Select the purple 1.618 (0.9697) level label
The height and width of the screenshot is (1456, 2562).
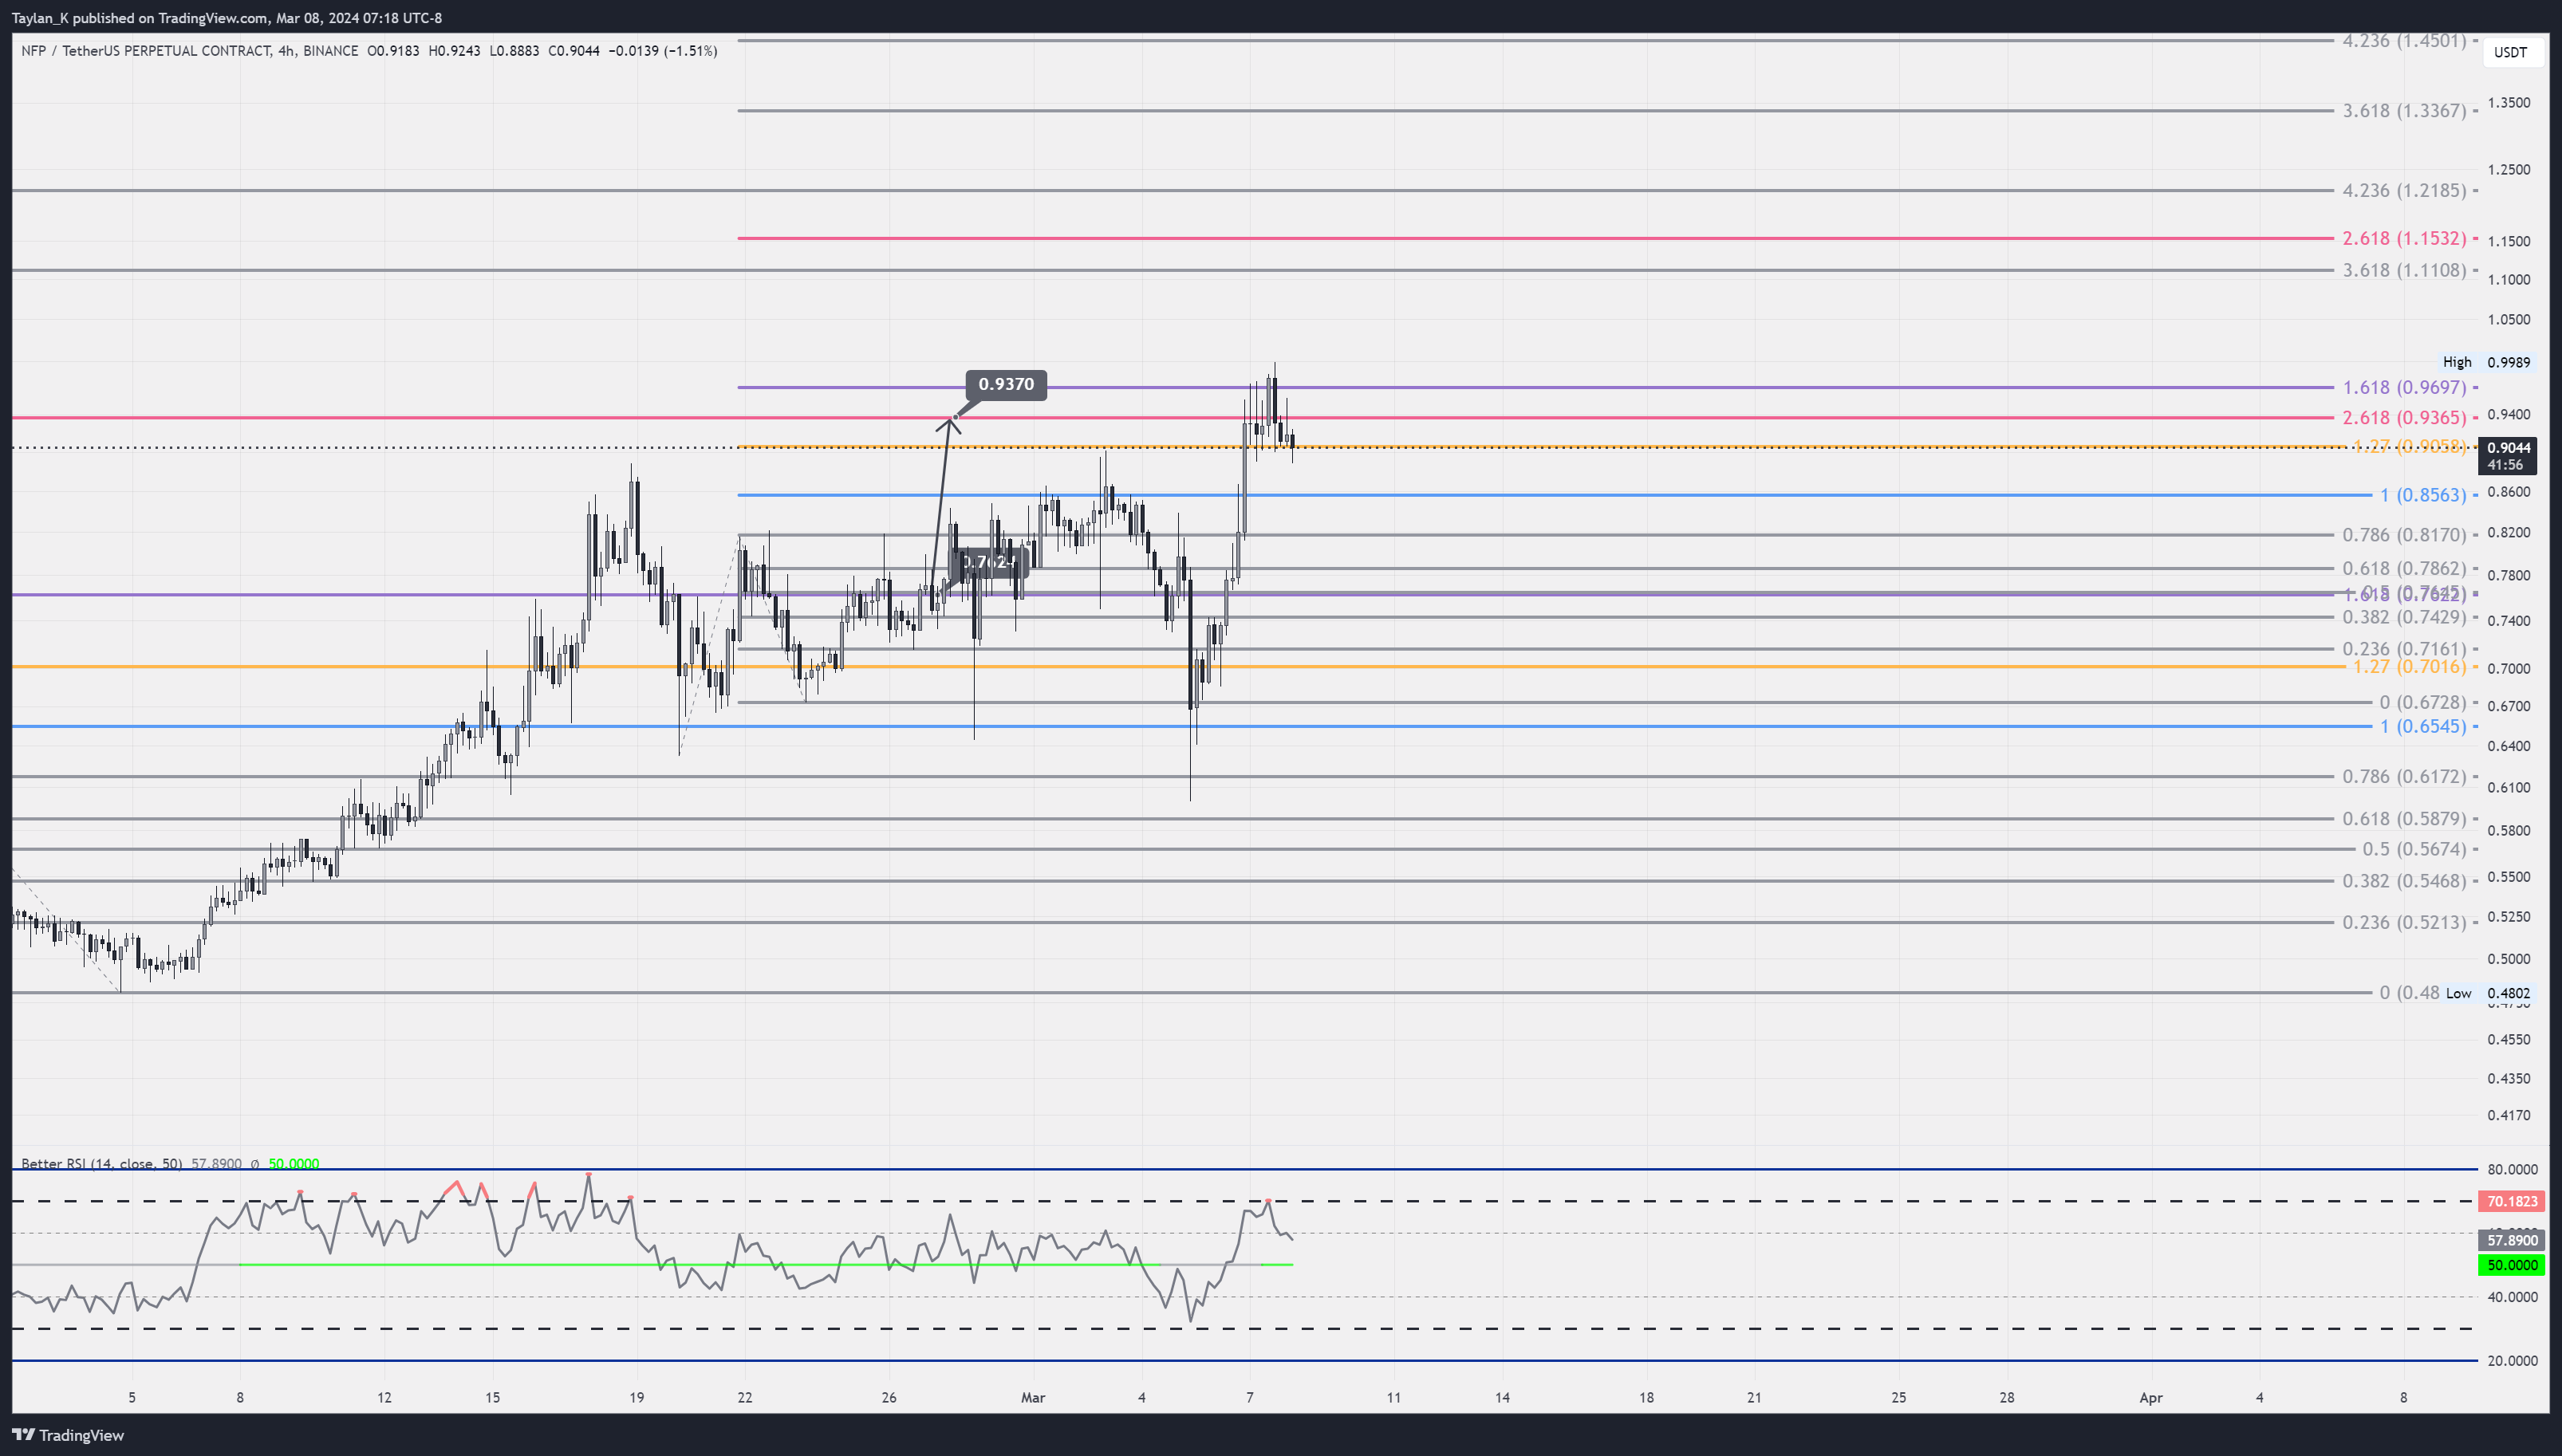(2405, 387)
